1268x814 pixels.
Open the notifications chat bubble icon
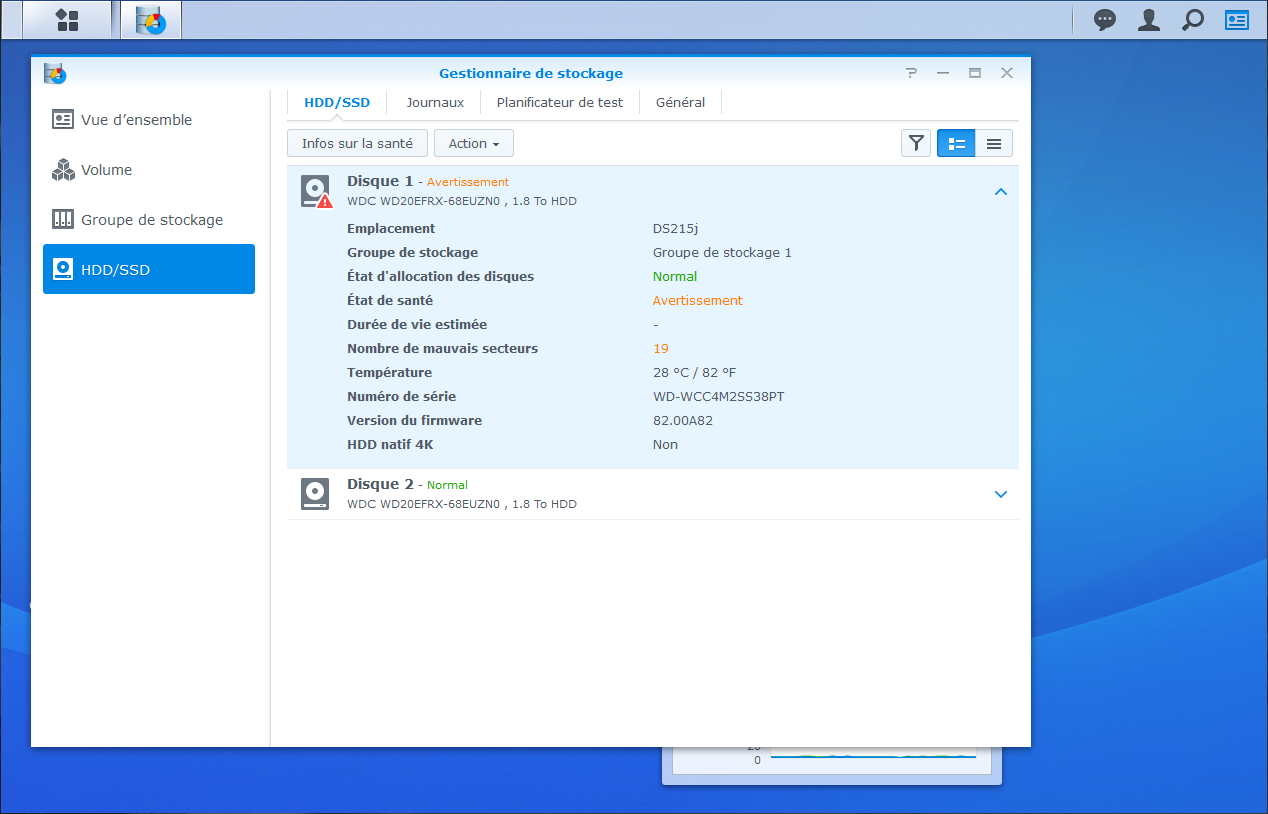click(1104, 20)
